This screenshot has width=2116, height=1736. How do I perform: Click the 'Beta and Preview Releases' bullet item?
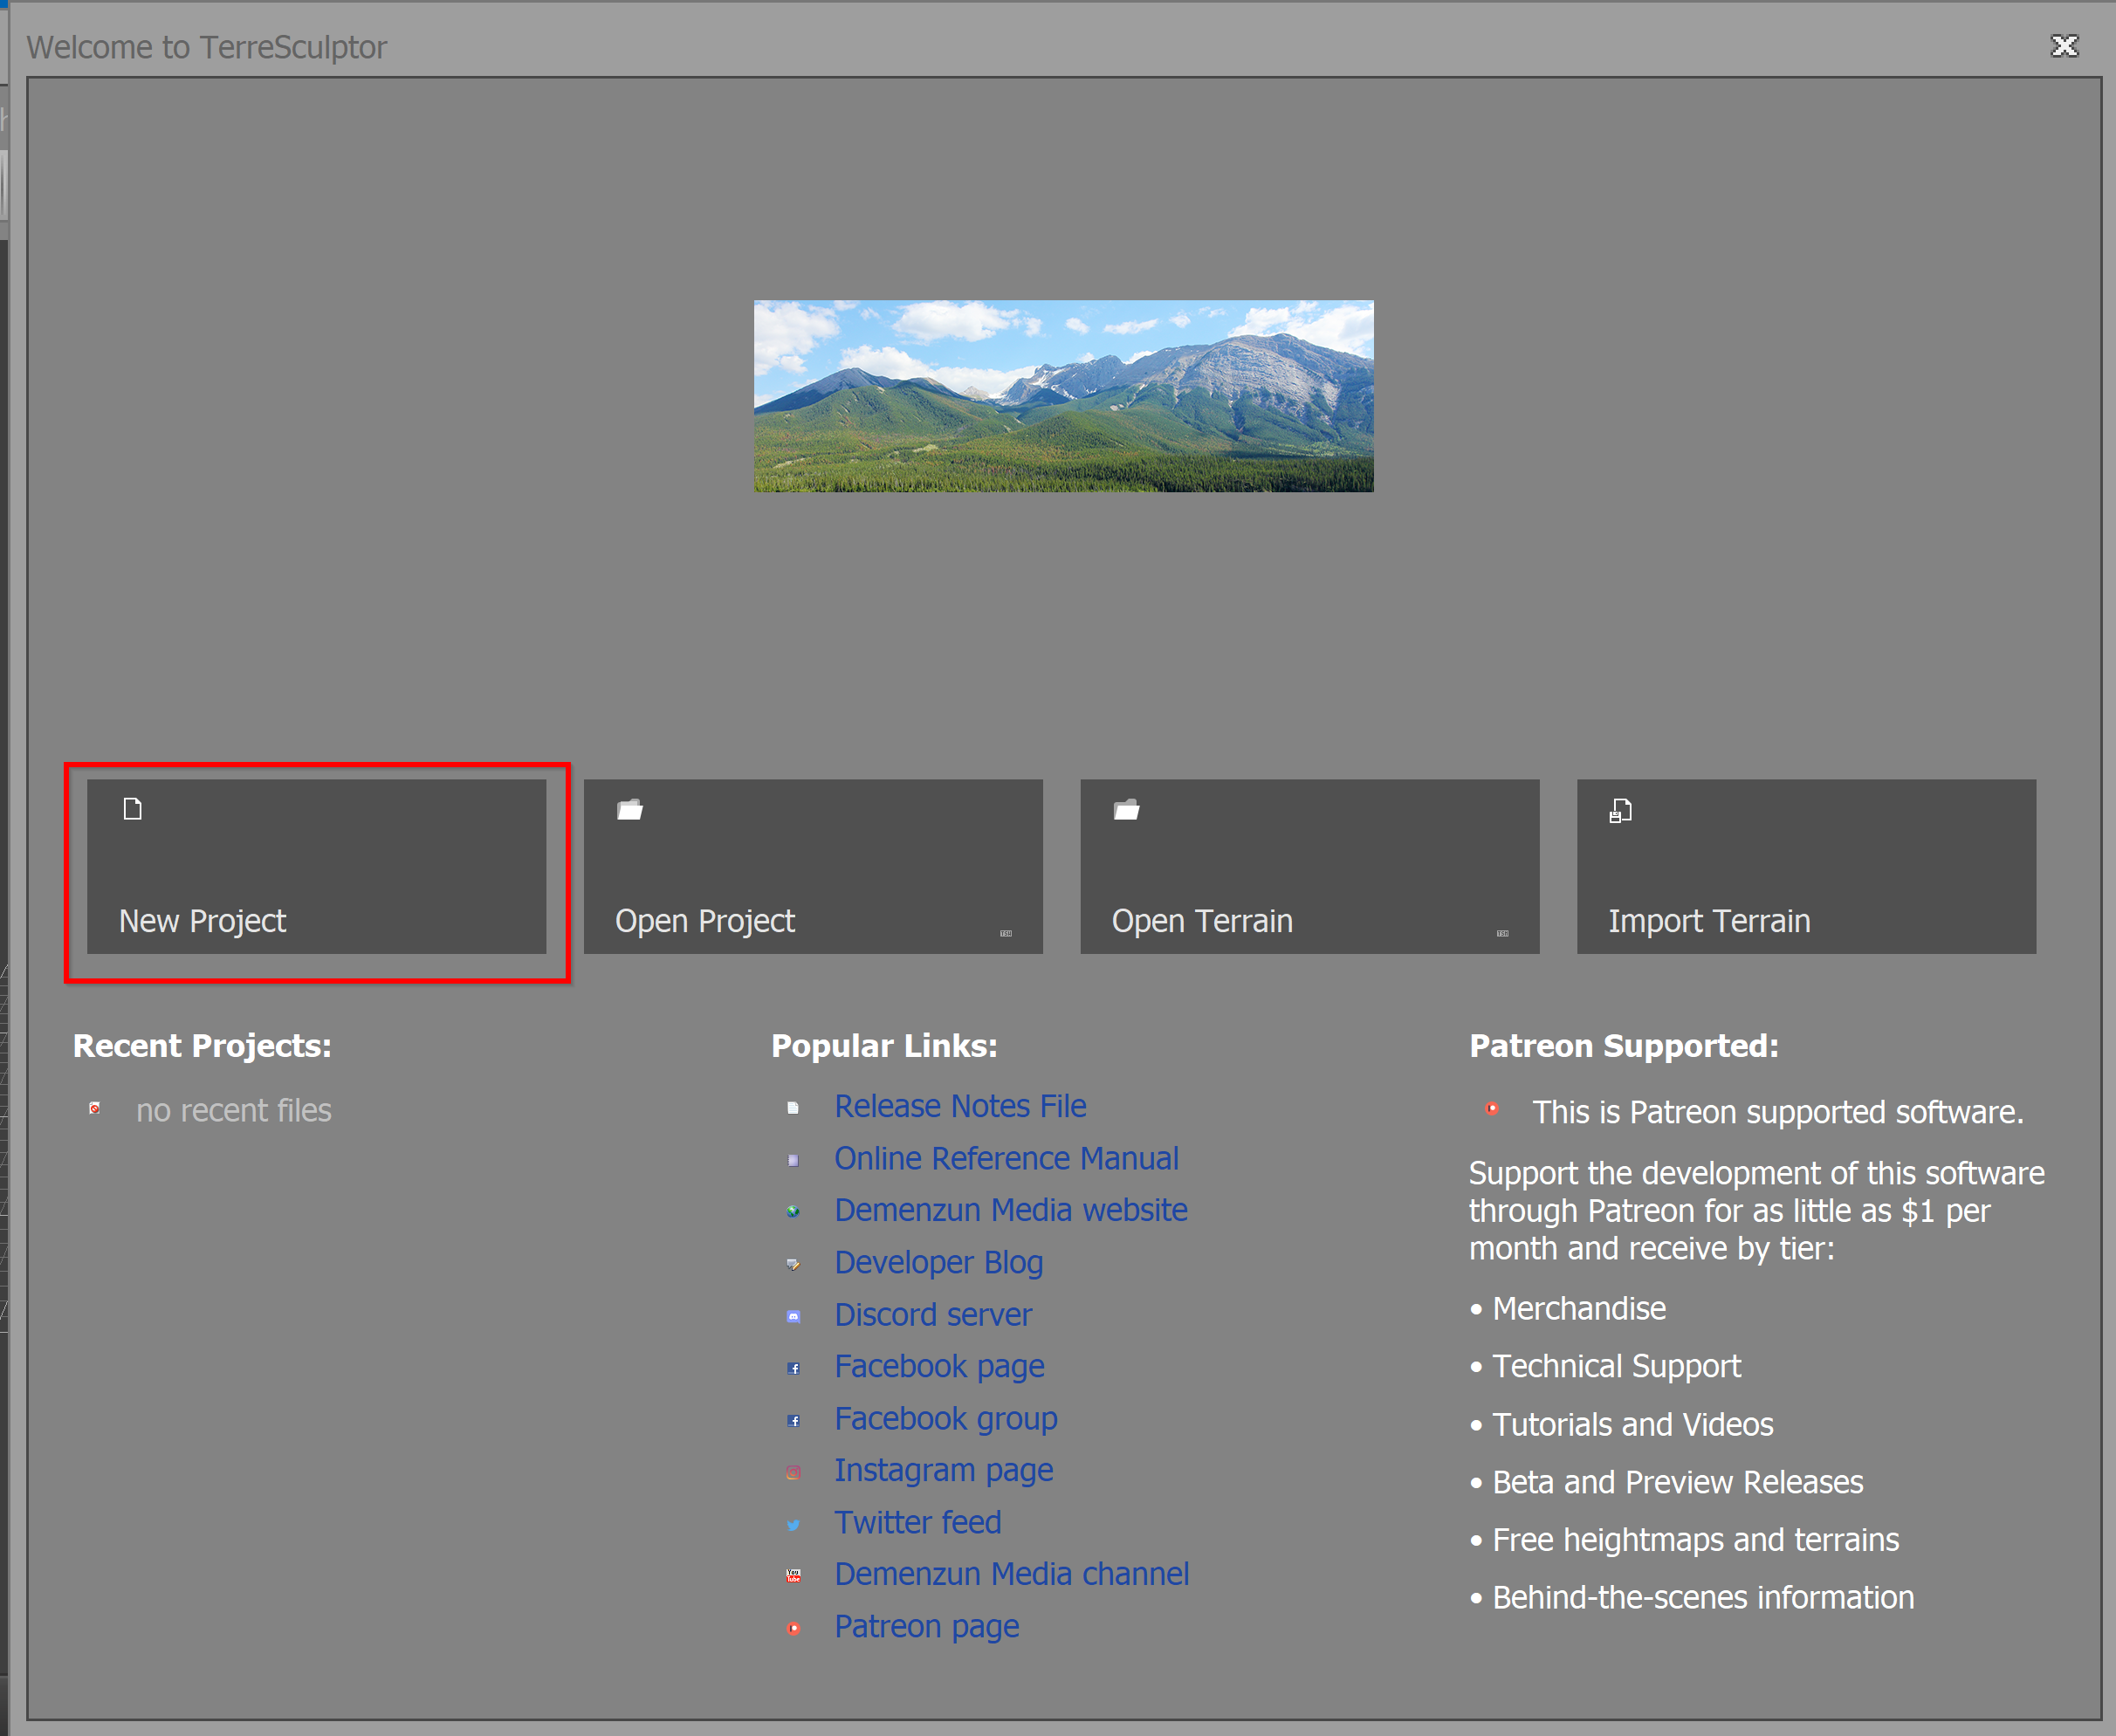1666,1482
